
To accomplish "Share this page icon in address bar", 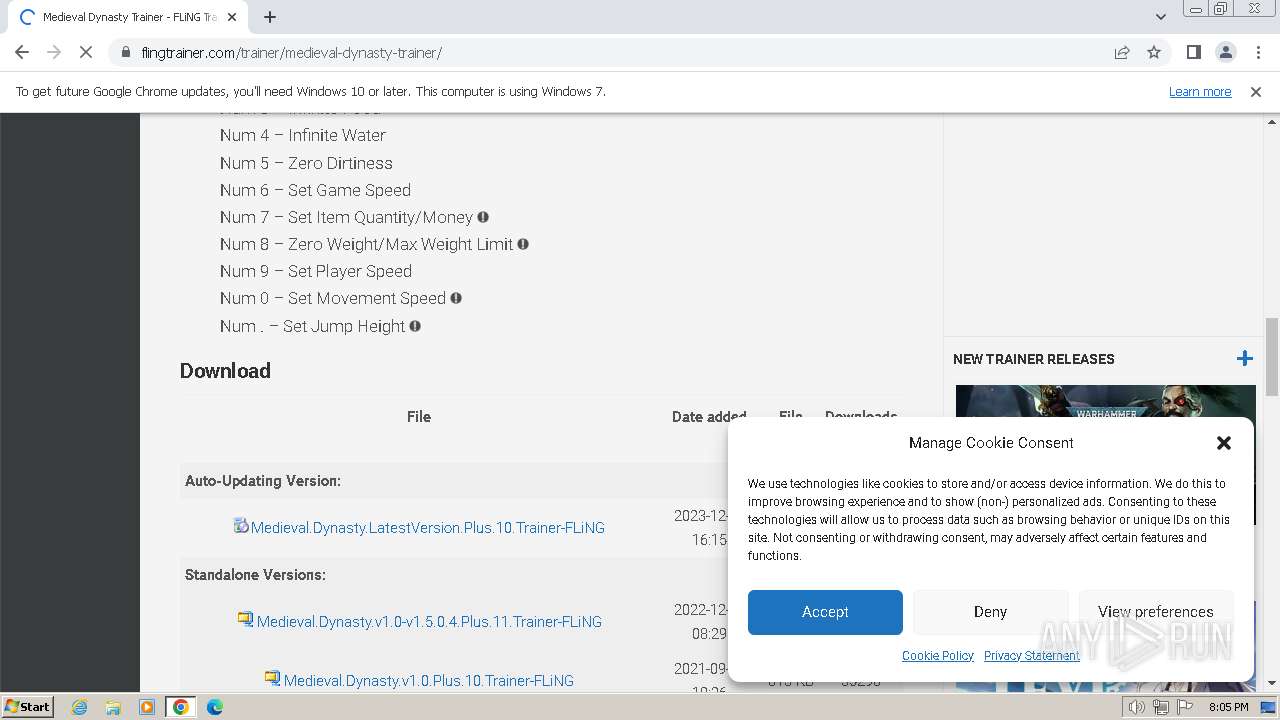I will tap(1122, 52).
